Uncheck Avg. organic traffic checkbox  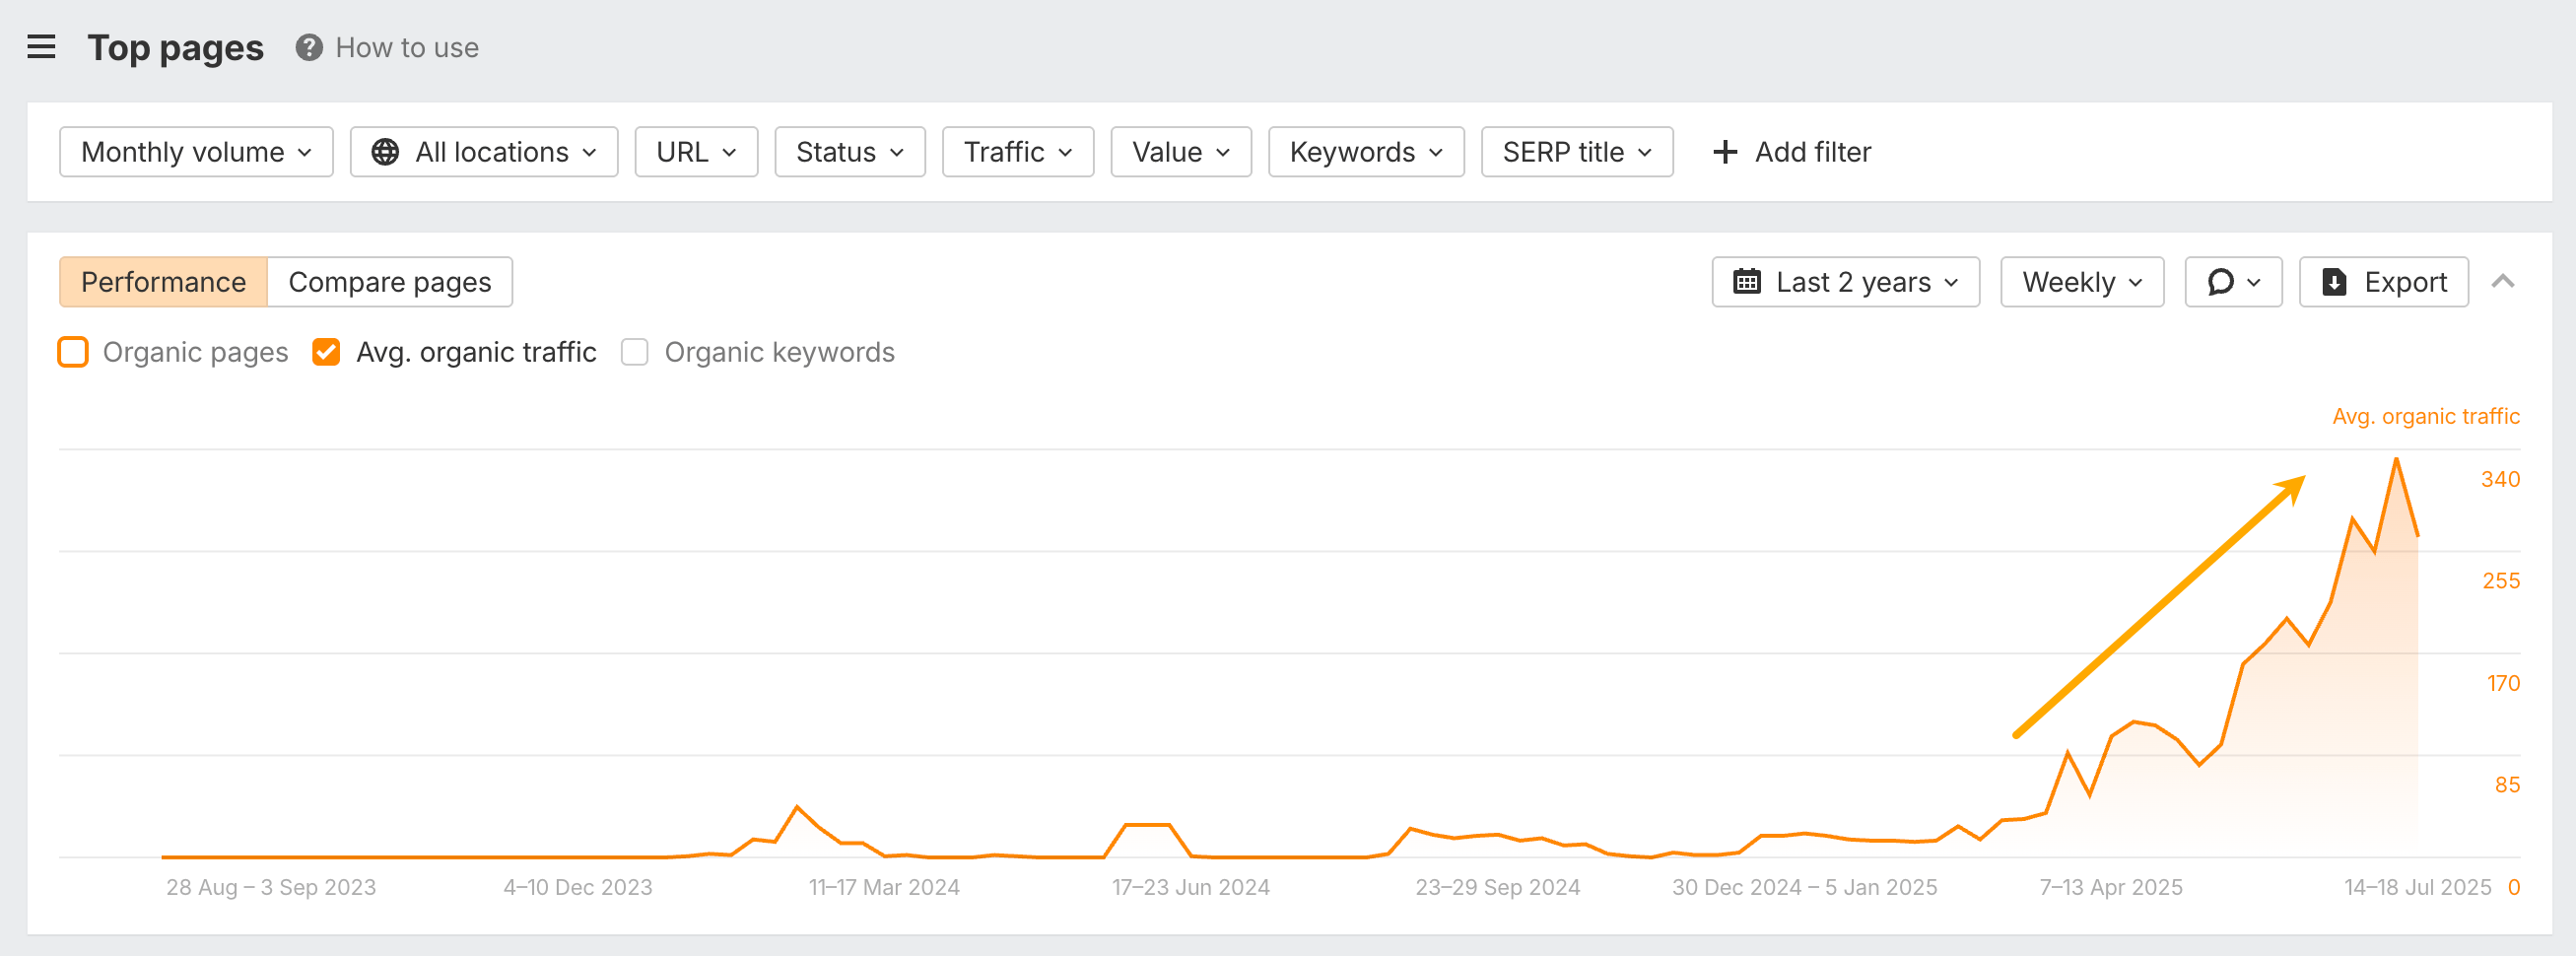(326, 352)
